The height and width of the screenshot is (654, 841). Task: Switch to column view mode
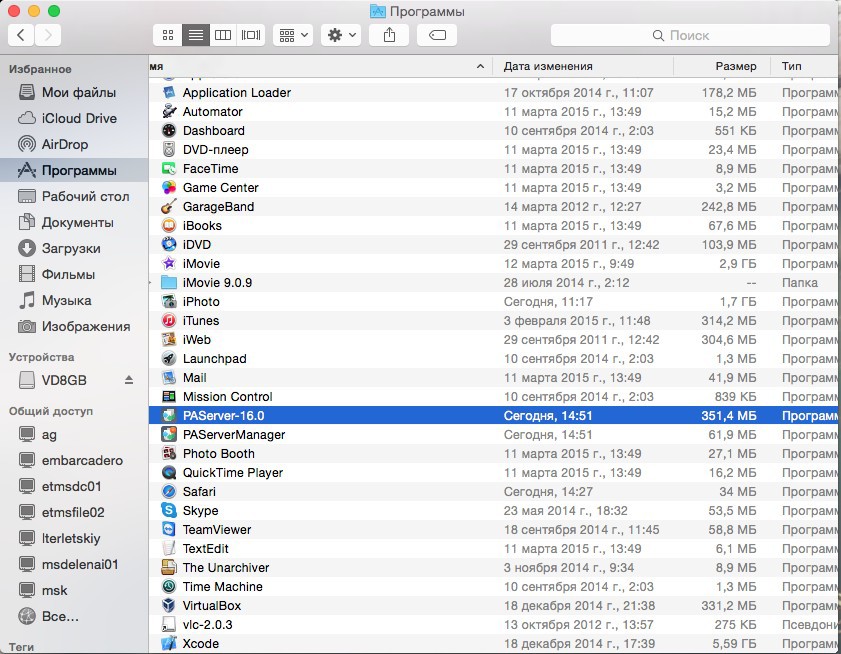point(222,34)
